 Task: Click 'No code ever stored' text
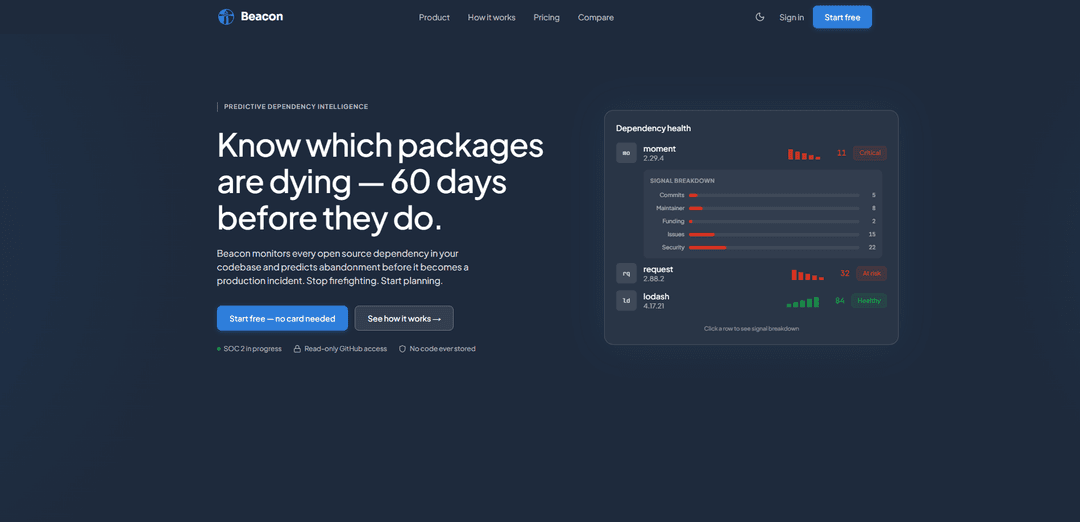coord(442,349)
